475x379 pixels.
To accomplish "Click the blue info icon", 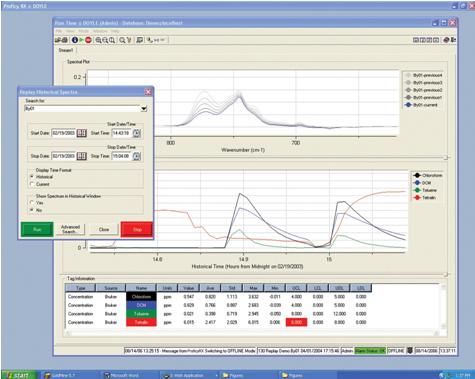I will click(75, 40).
